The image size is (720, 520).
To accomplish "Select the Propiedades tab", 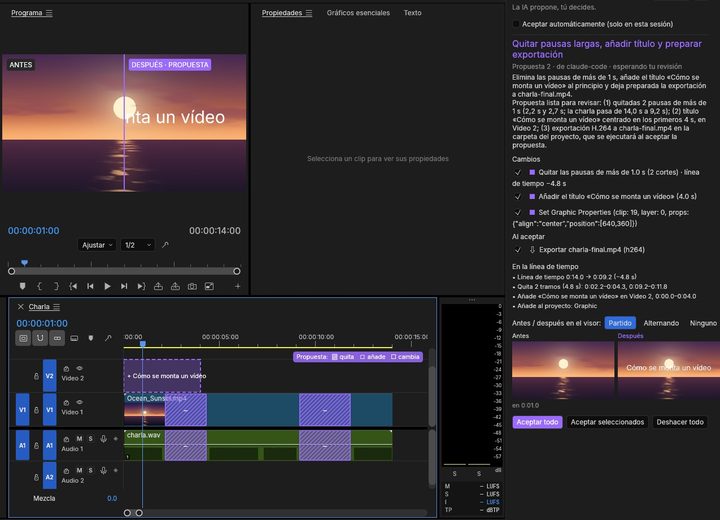I will click(281, 13).
